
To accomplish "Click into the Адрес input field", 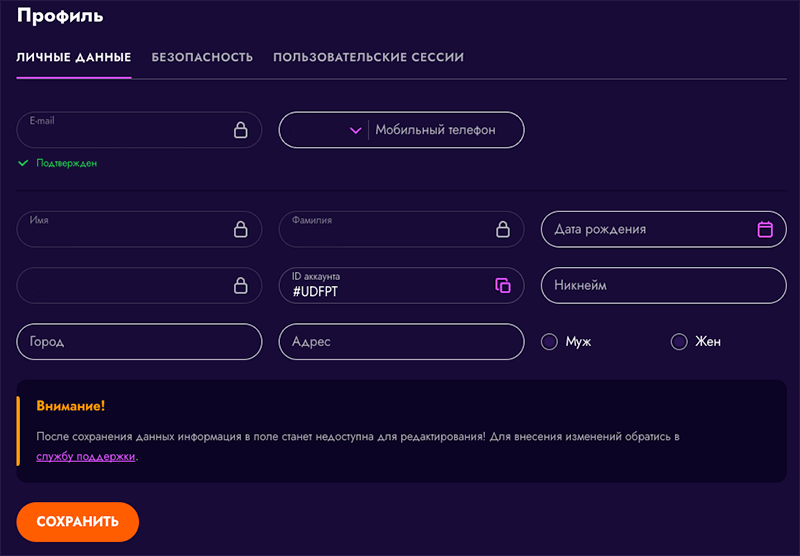I will point(401,342).
